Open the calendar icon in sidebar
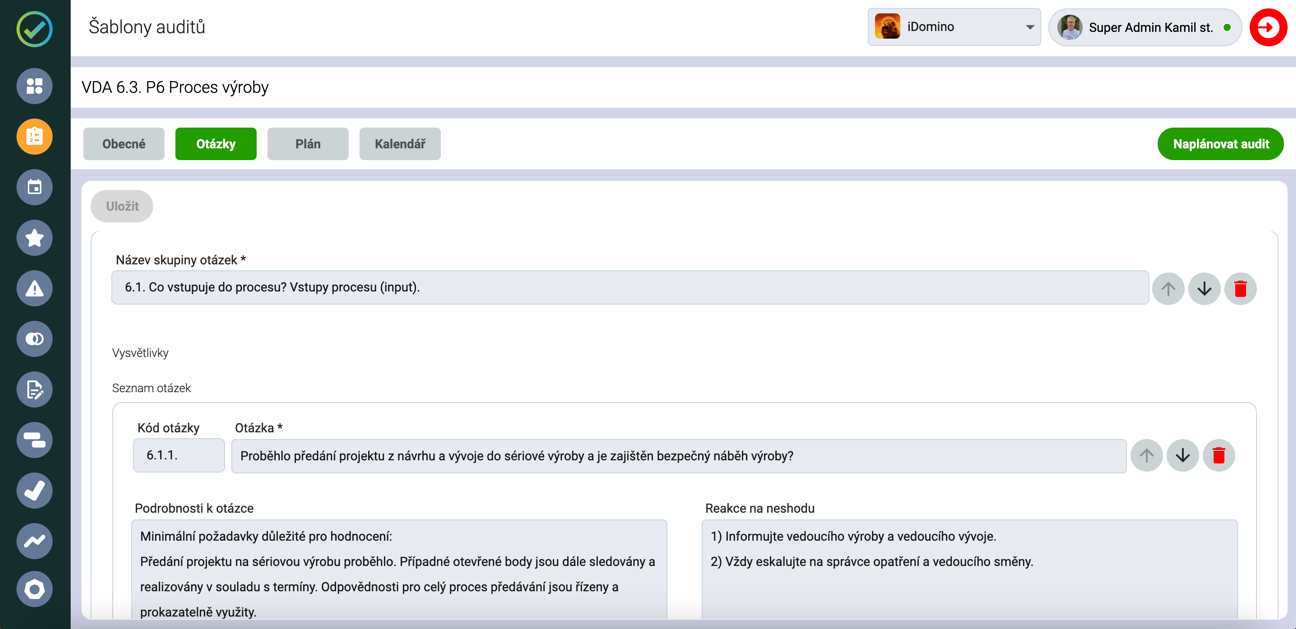 (35, 187)
